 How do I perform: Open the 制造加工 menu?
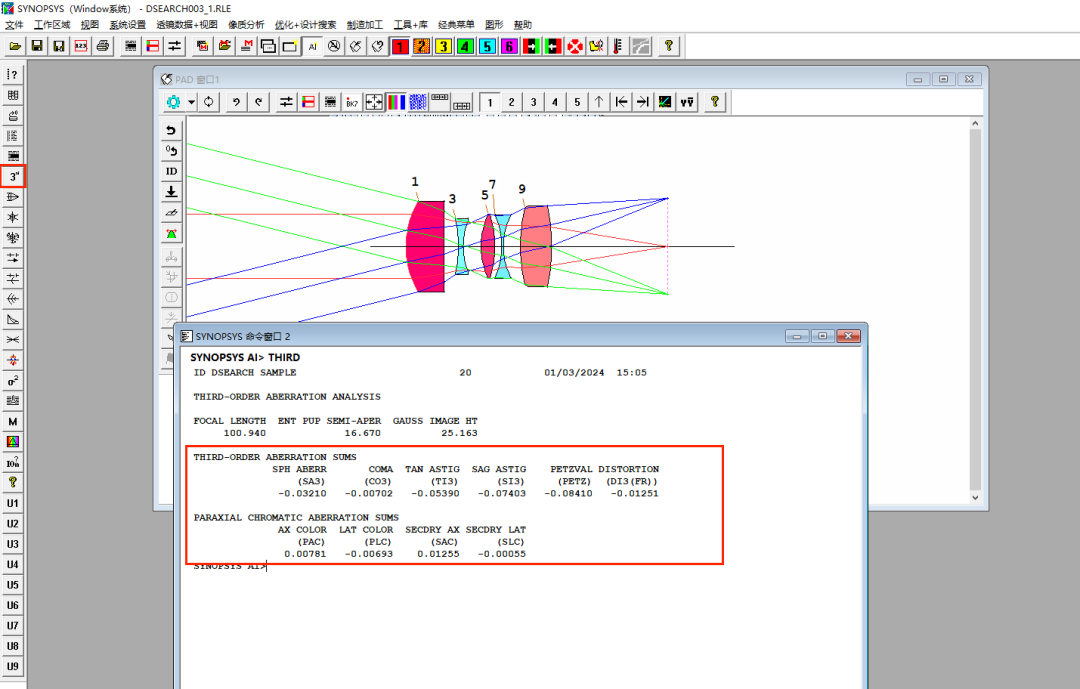click(364, 25)
